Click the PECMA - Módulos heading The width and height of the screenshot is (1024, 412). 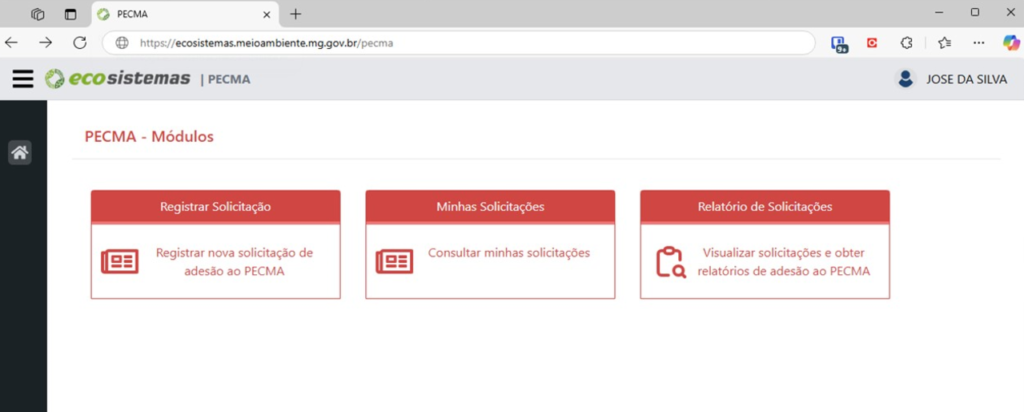149,137
